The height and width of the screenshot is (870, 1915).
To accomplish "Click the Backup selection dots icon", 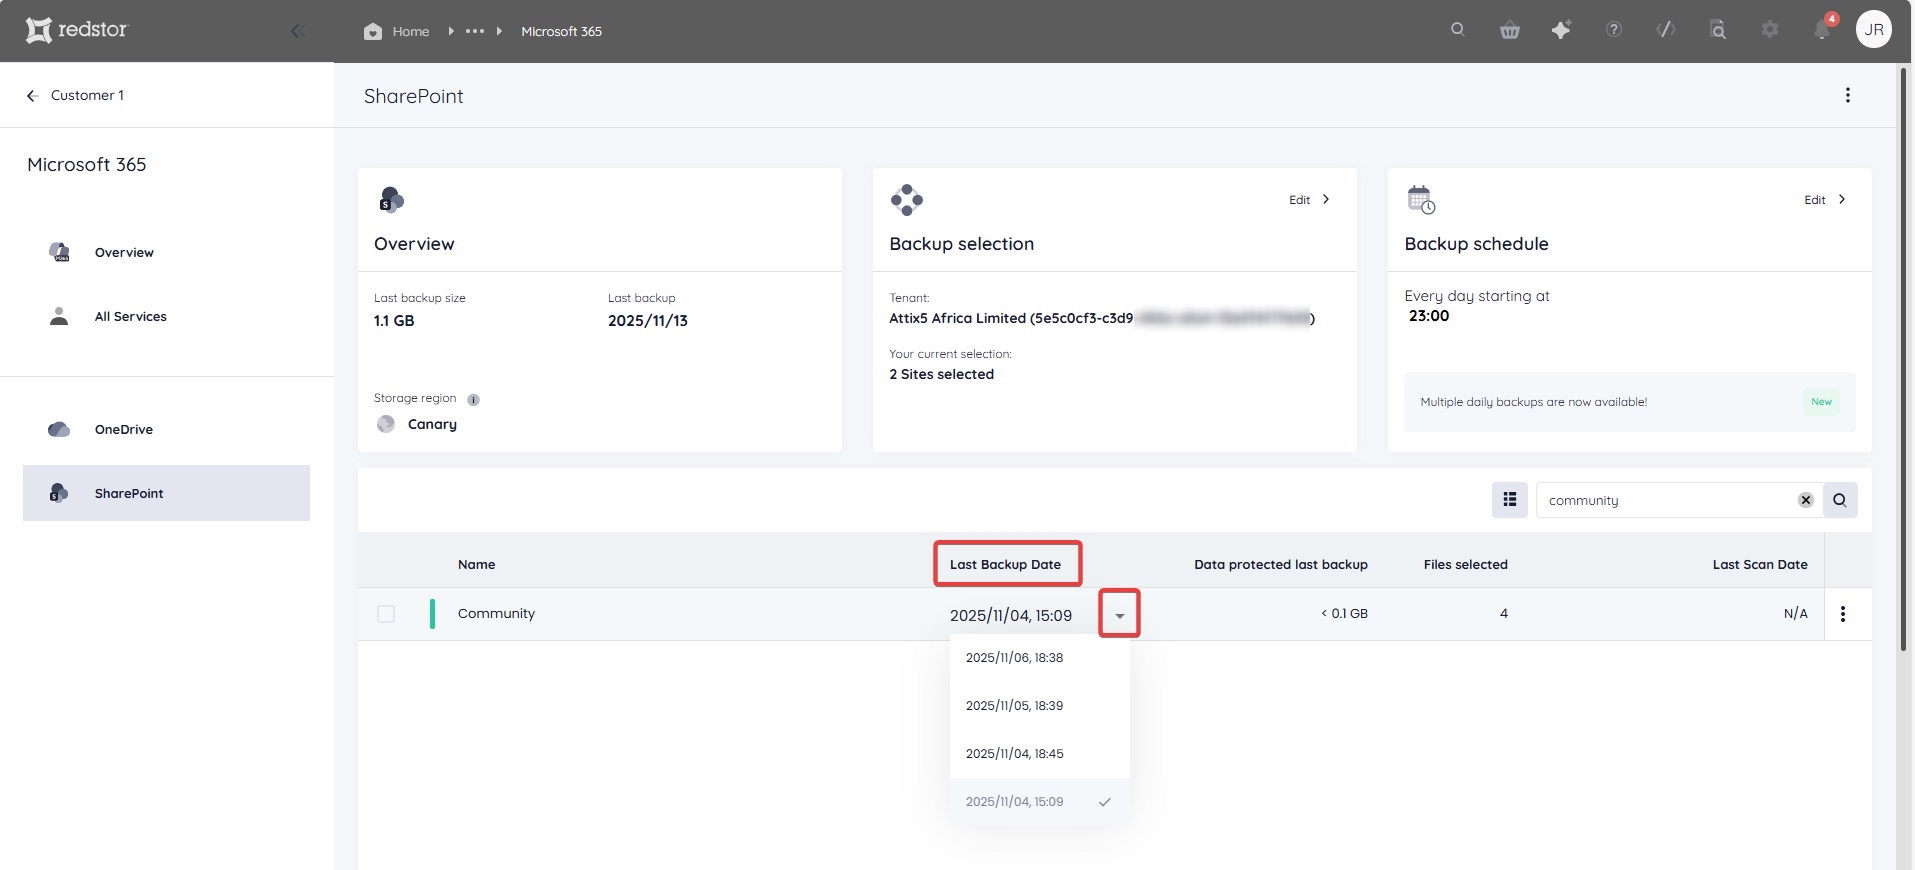I will [x=906, y=200].
